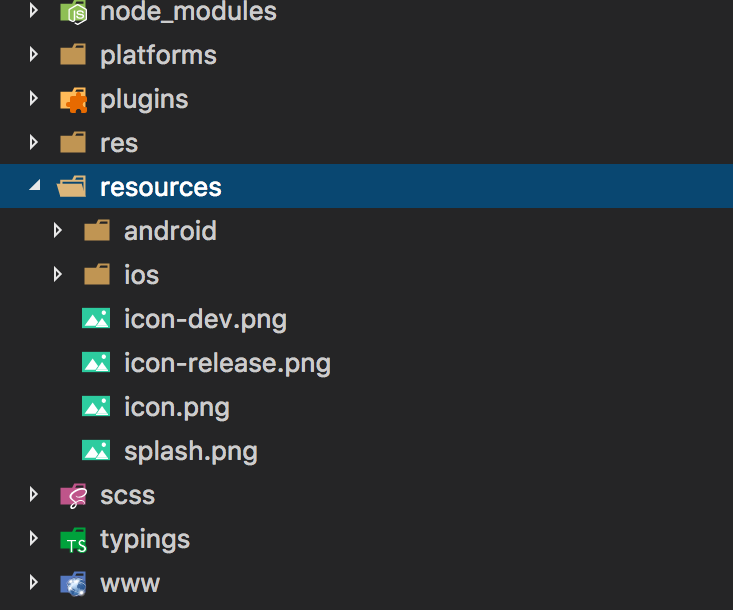
Task: Click the typings TypeScript folder icon
Action: point(73,540)
